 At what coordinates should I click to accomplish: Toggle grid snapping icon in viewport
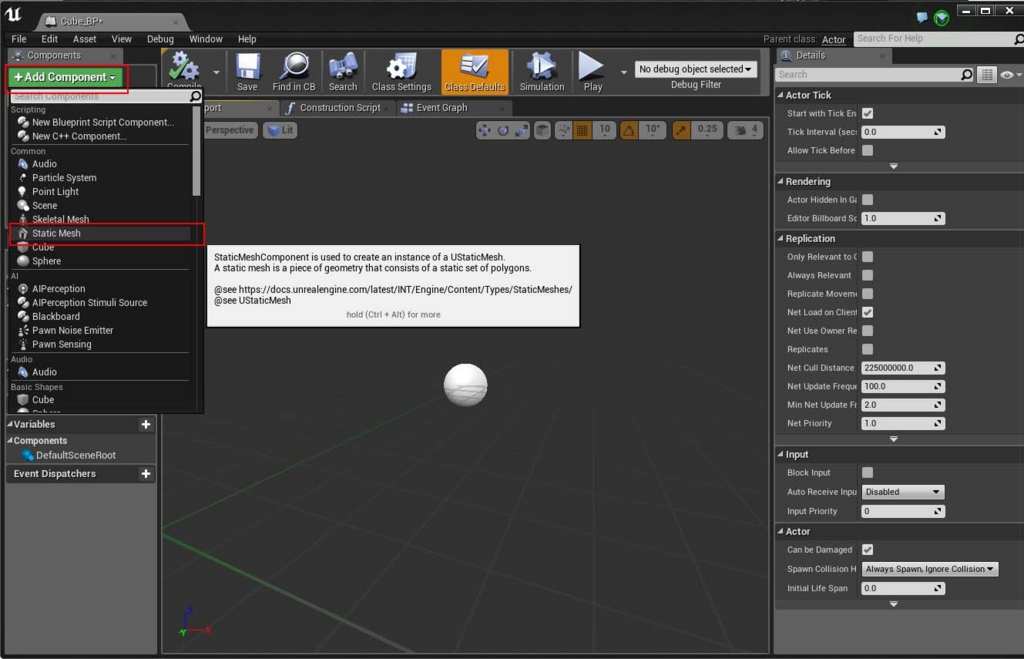(582, 131)
